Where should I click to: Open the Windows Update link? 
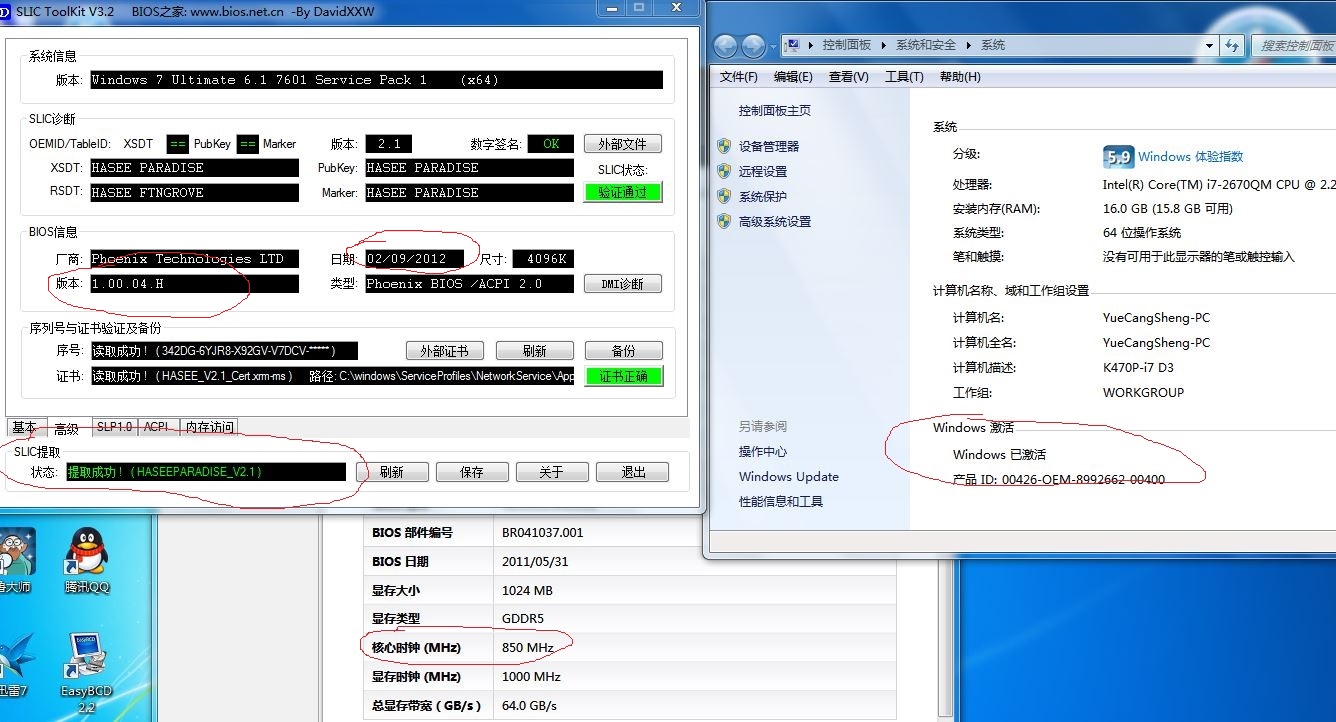pyautogui.click(x=789, y=477)
